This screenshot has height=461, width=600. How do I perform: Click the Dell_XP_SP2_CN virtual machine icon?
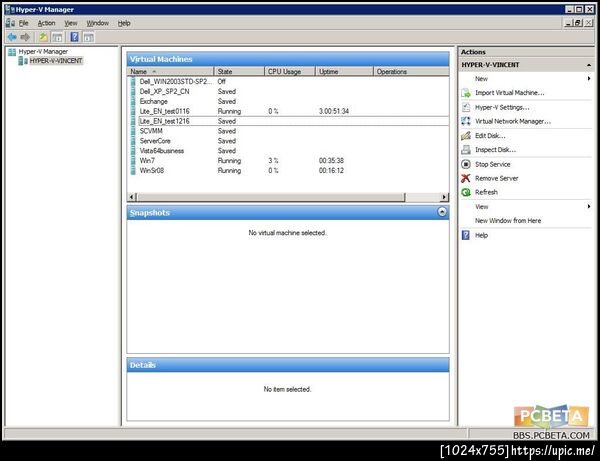(133, 91)
